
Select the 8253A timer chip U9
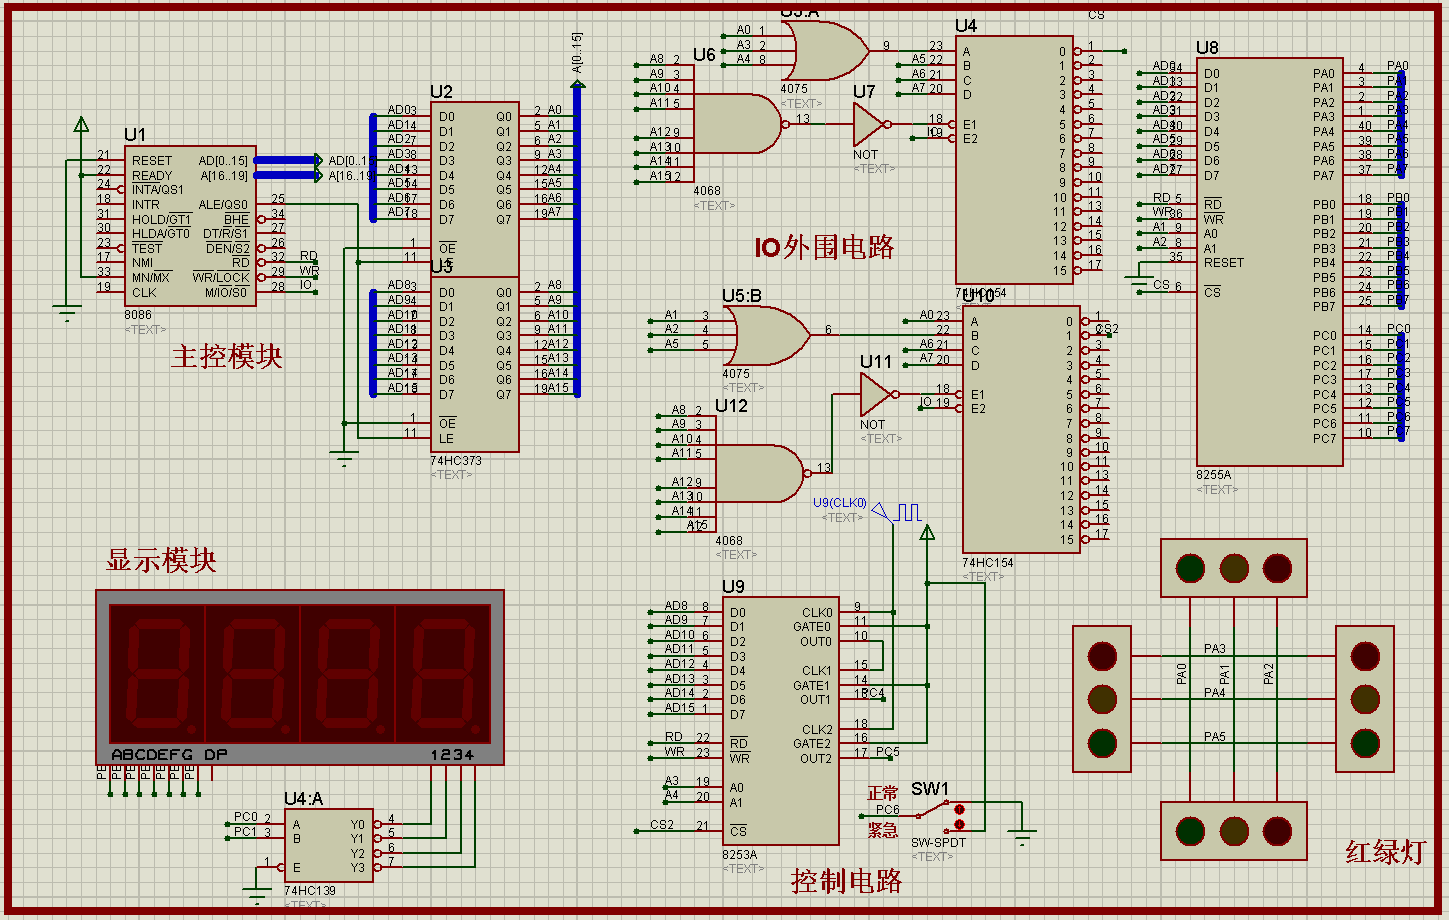click(781, 721)
